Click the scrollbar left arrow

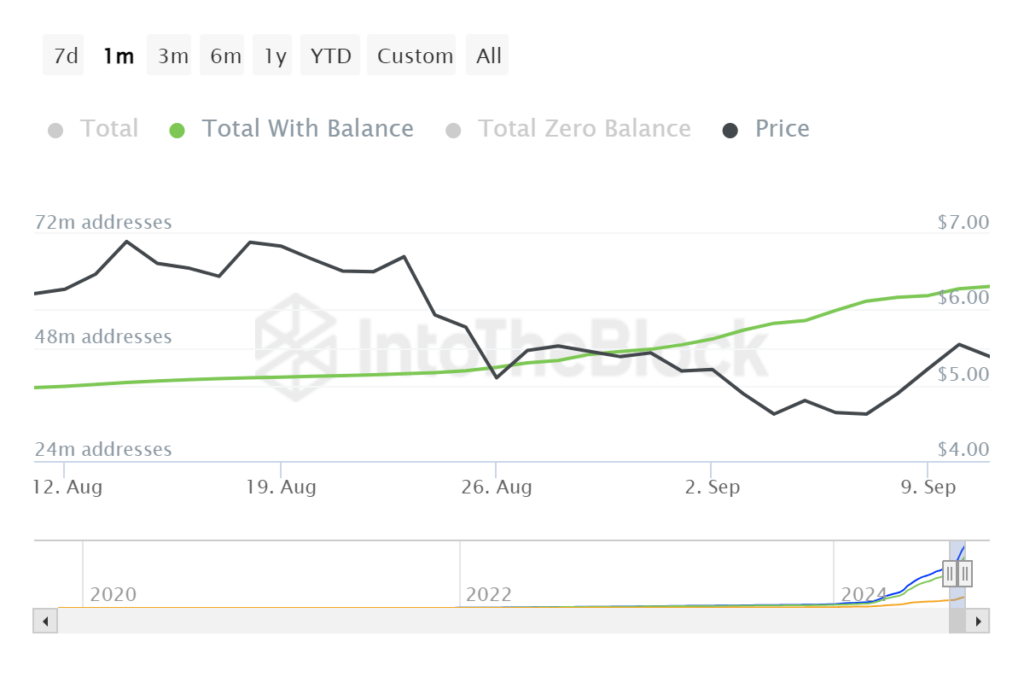tap(45, 621)
